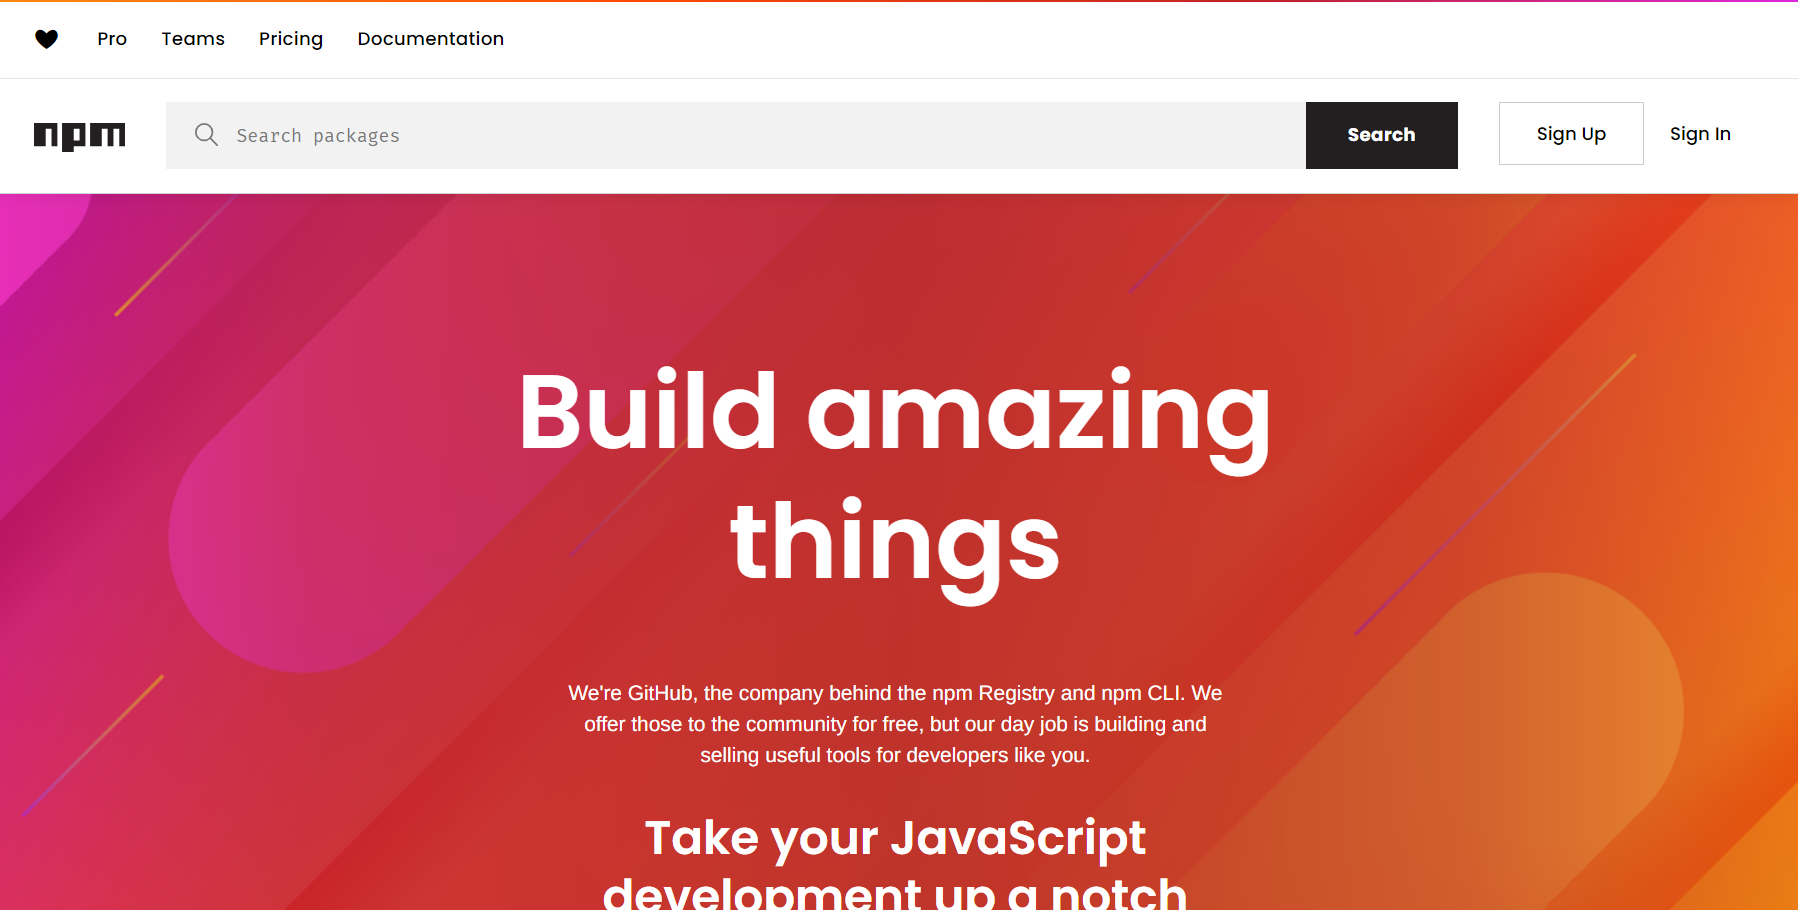Click the black Search button
Viewport: 1798px width, 910px height.
pyautogui.click(x=1381, y=135)
